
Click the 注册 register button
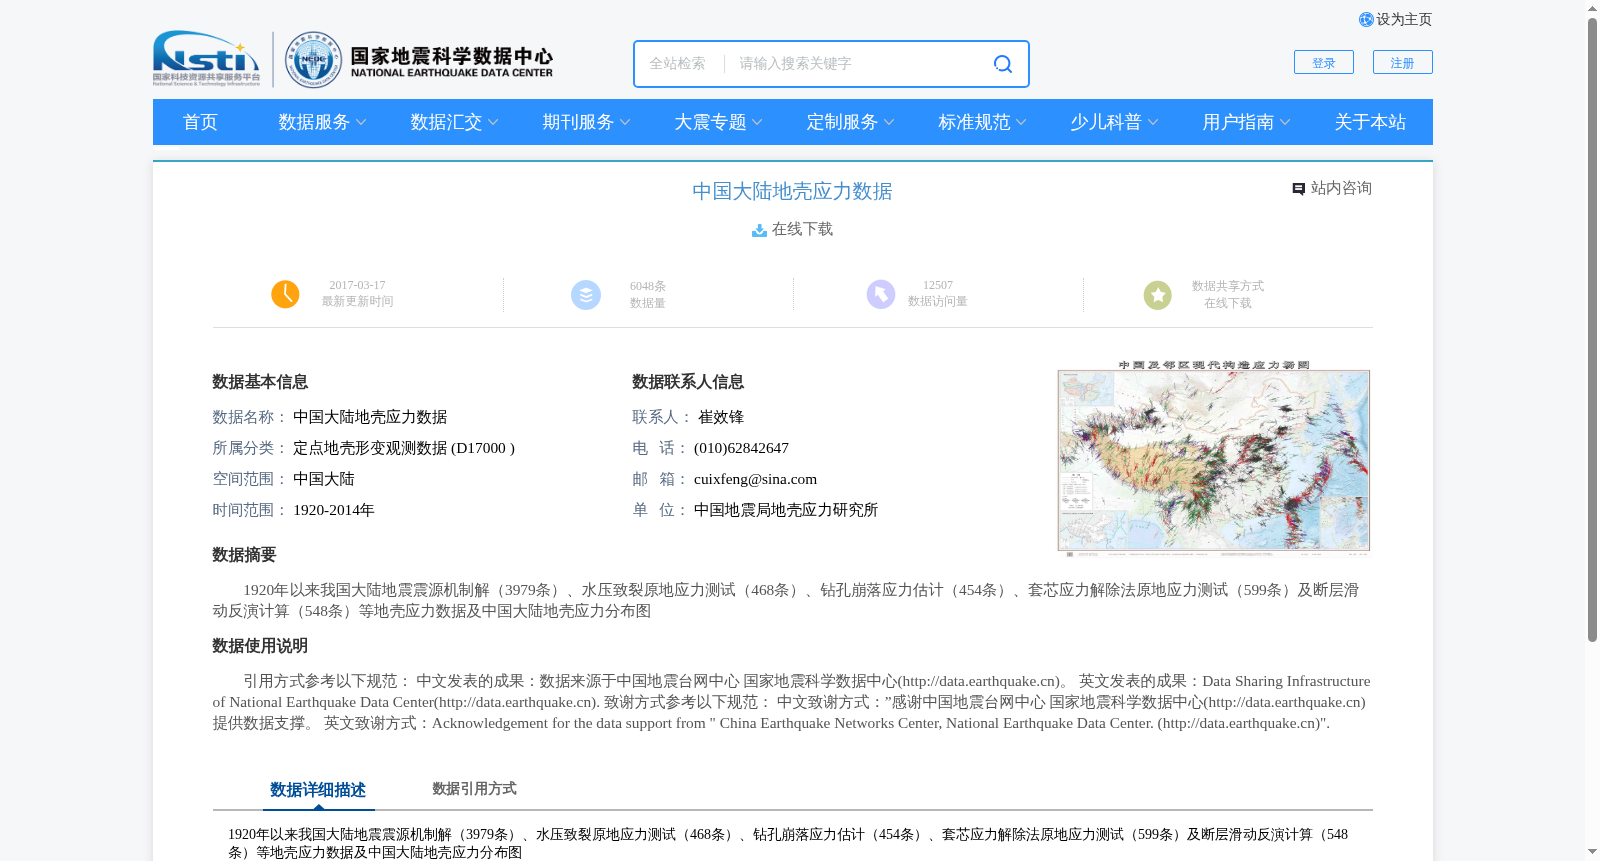(1403, 62)
